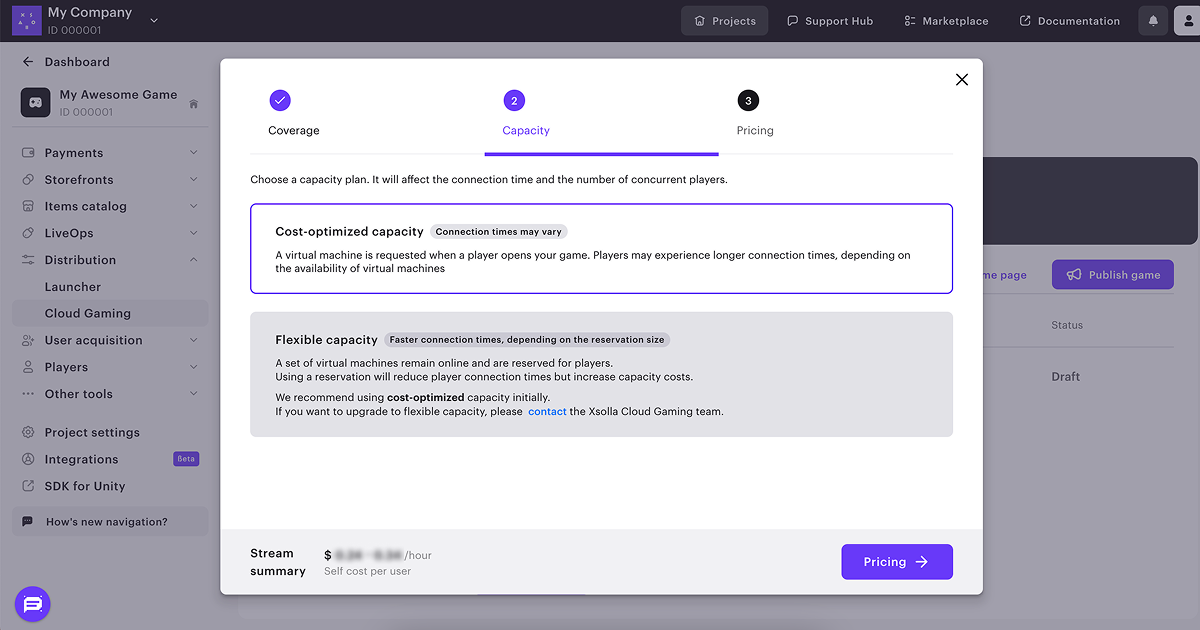Viewport: 1200px width, 630px height.
Task: Click the Publish game button
Action: [x=1112, y=275]
